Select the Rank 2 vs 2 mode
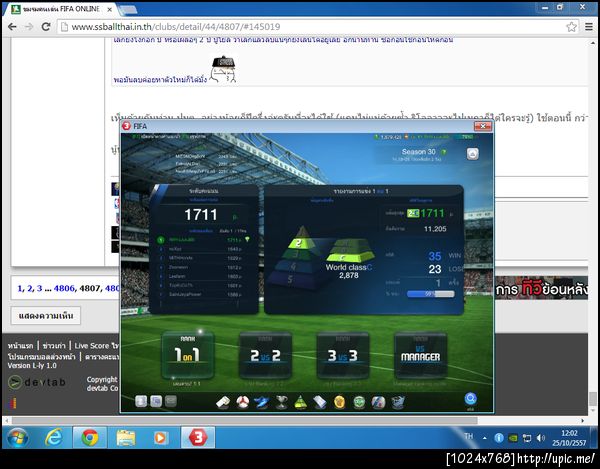The width and height of the screenshot is (600, 469). point(265,355)
